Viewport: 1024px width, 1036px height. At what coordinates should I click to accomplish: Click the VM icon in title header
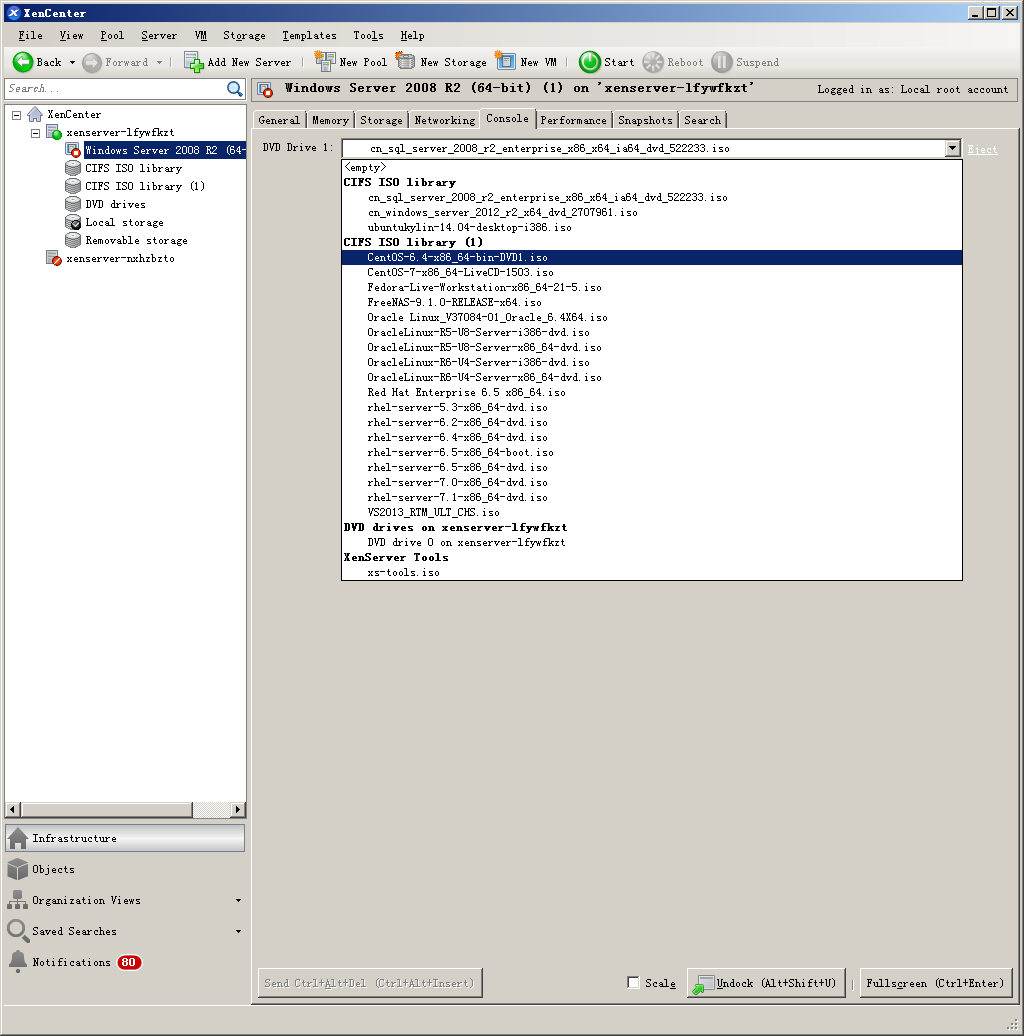point(266,89)
